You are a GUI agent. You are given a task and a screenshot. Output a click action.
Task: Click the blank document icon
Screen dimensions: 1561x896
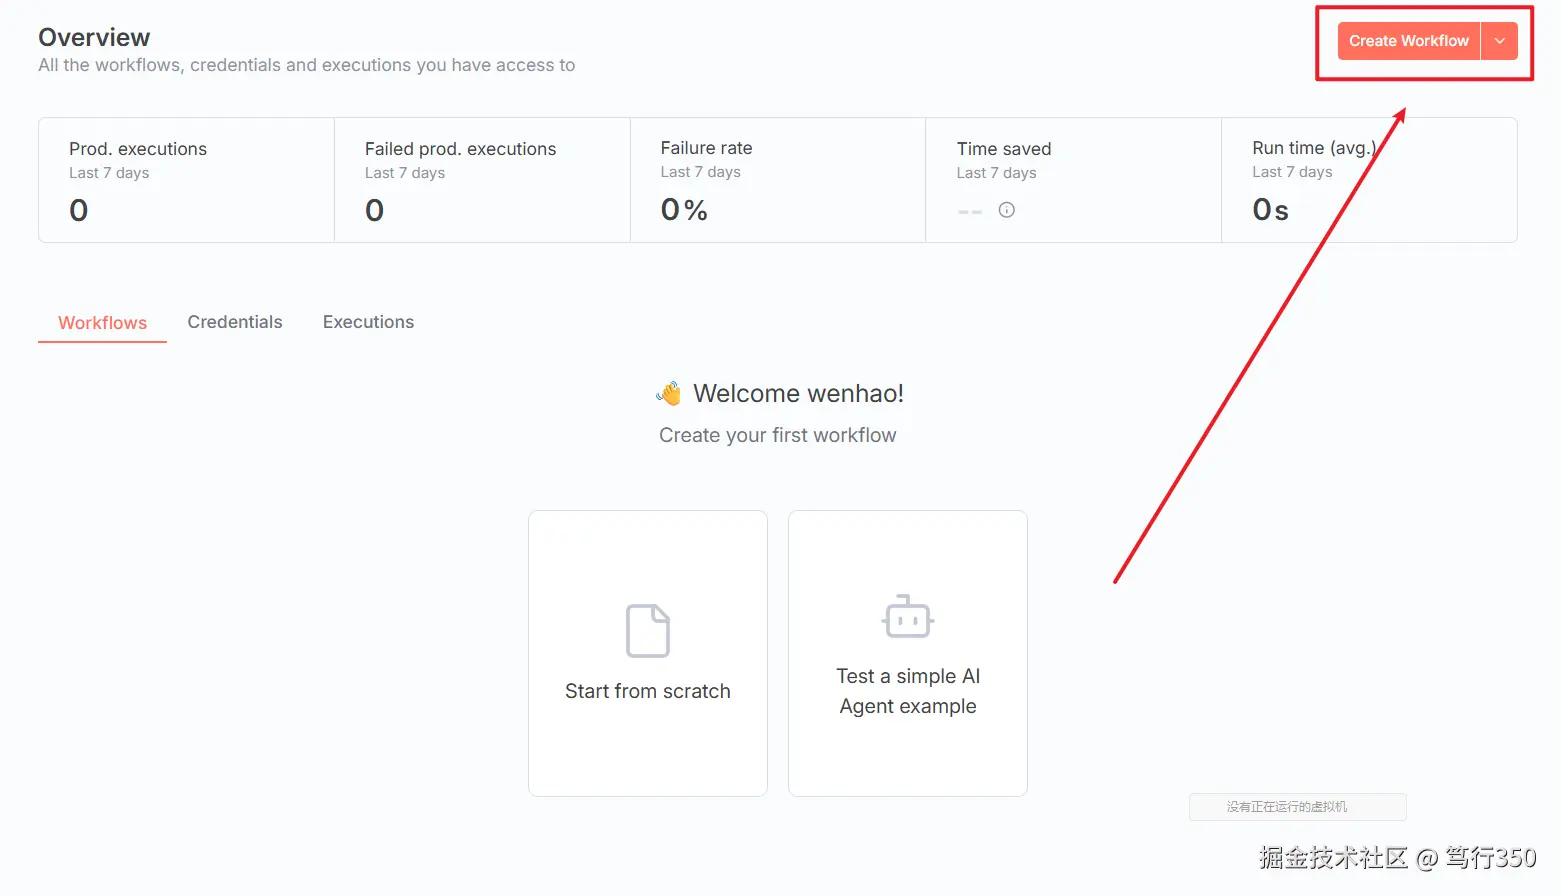pyautogui.click(x=648, y=630)
